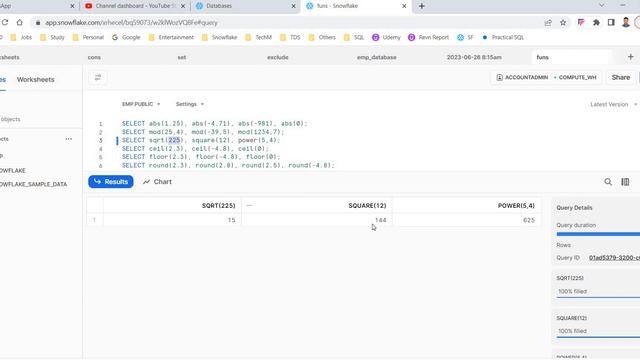Switch to the Databases browser tab
Screen dimensions: 640x360
coord(245,6)
